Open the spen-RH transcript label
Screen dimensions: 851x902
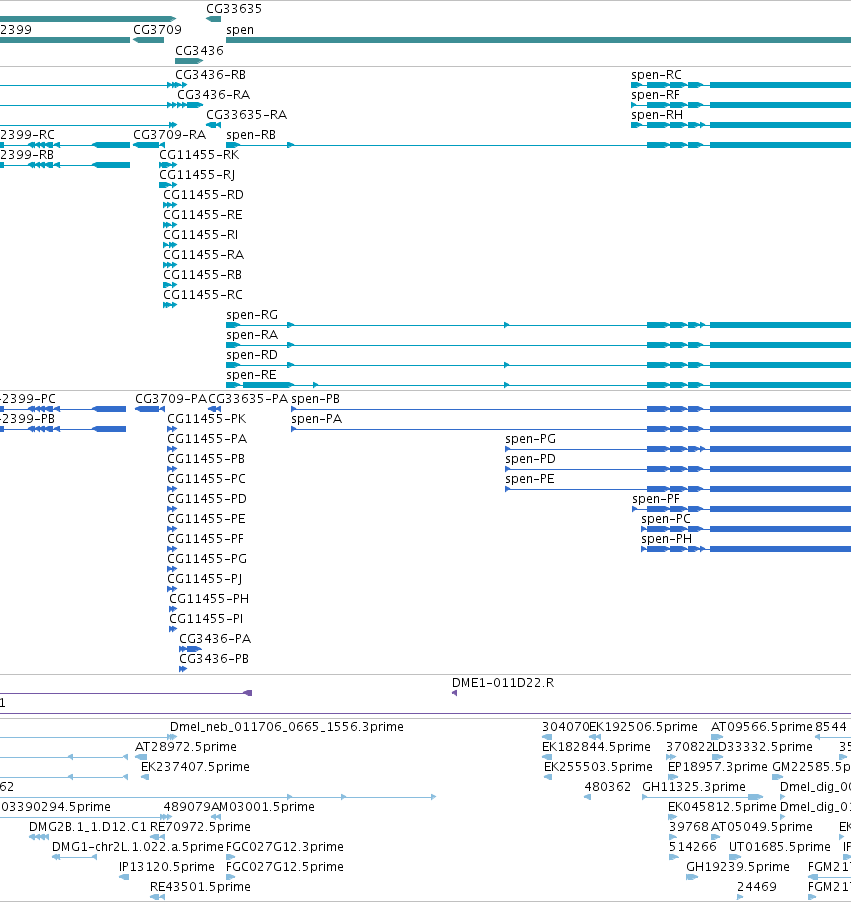coord(657,115)
